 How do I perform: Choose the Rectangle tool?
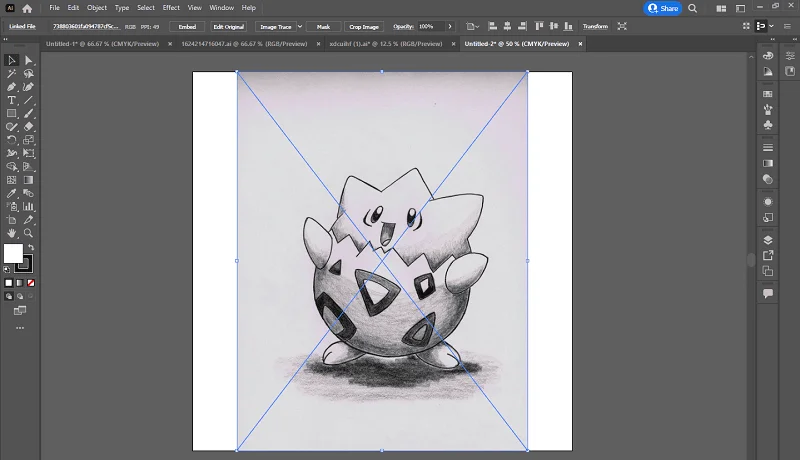[11, 114]
